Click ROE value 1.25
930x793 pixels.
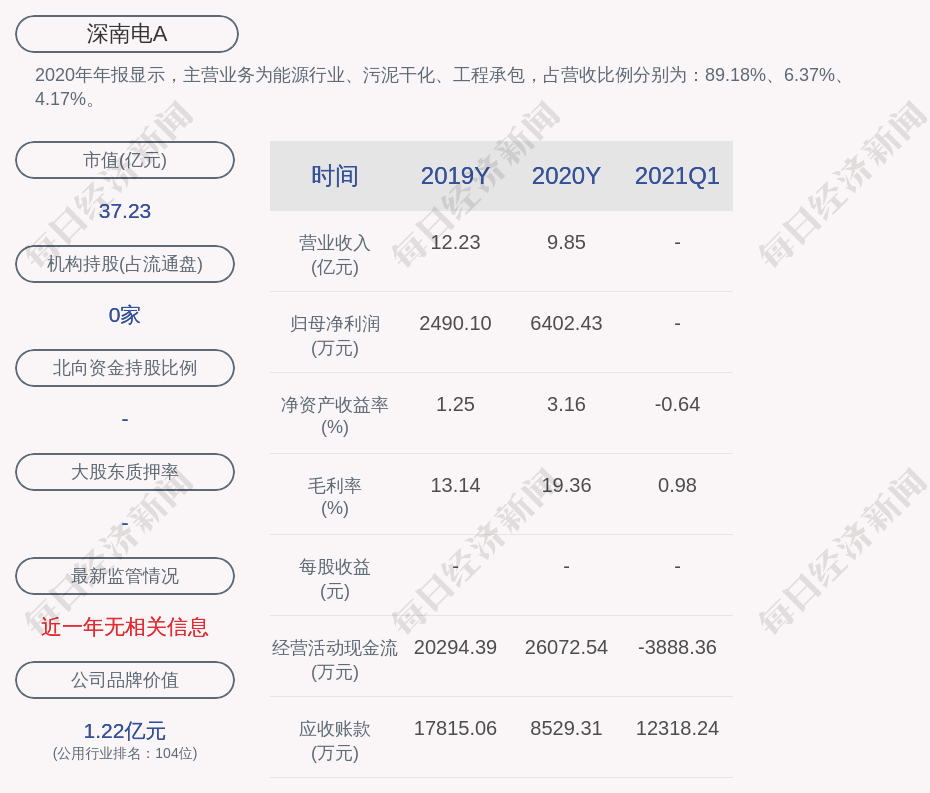coord(456,405)
